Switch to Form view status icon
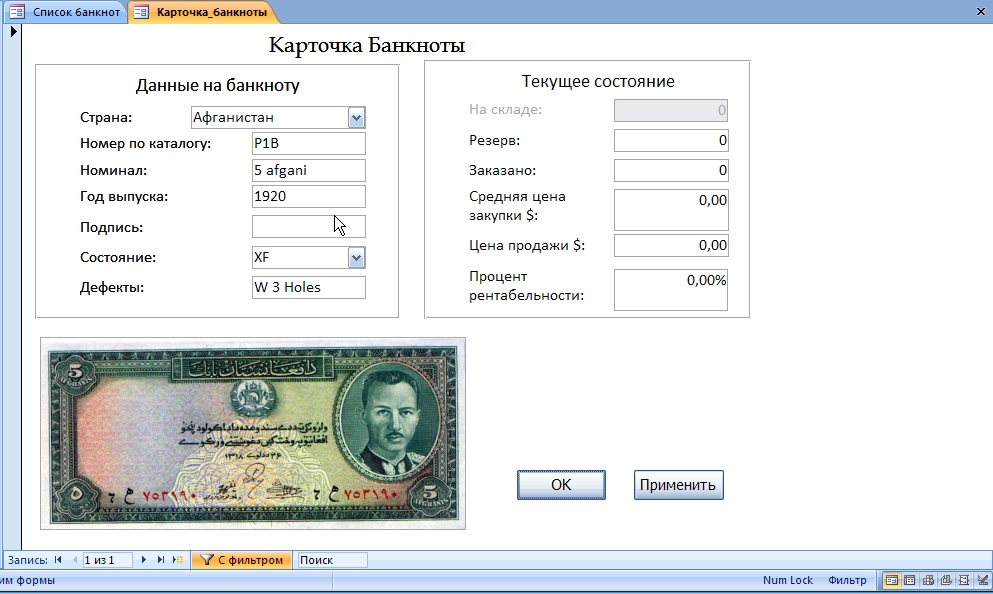Viewport: 993px width, 594px height. [891, 580]
